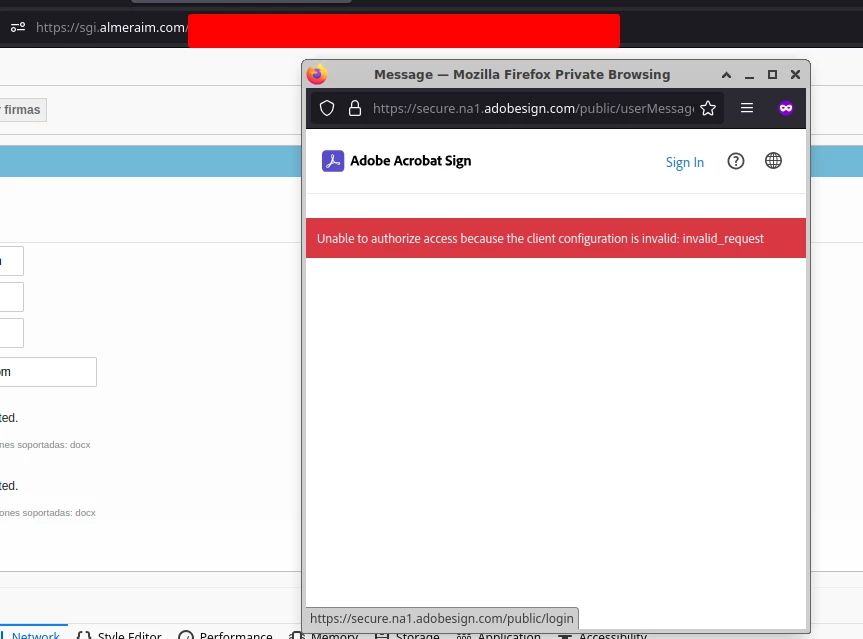The image size is (863, 639).
Task: Click the Sign In link
Action: coord(685,162)
